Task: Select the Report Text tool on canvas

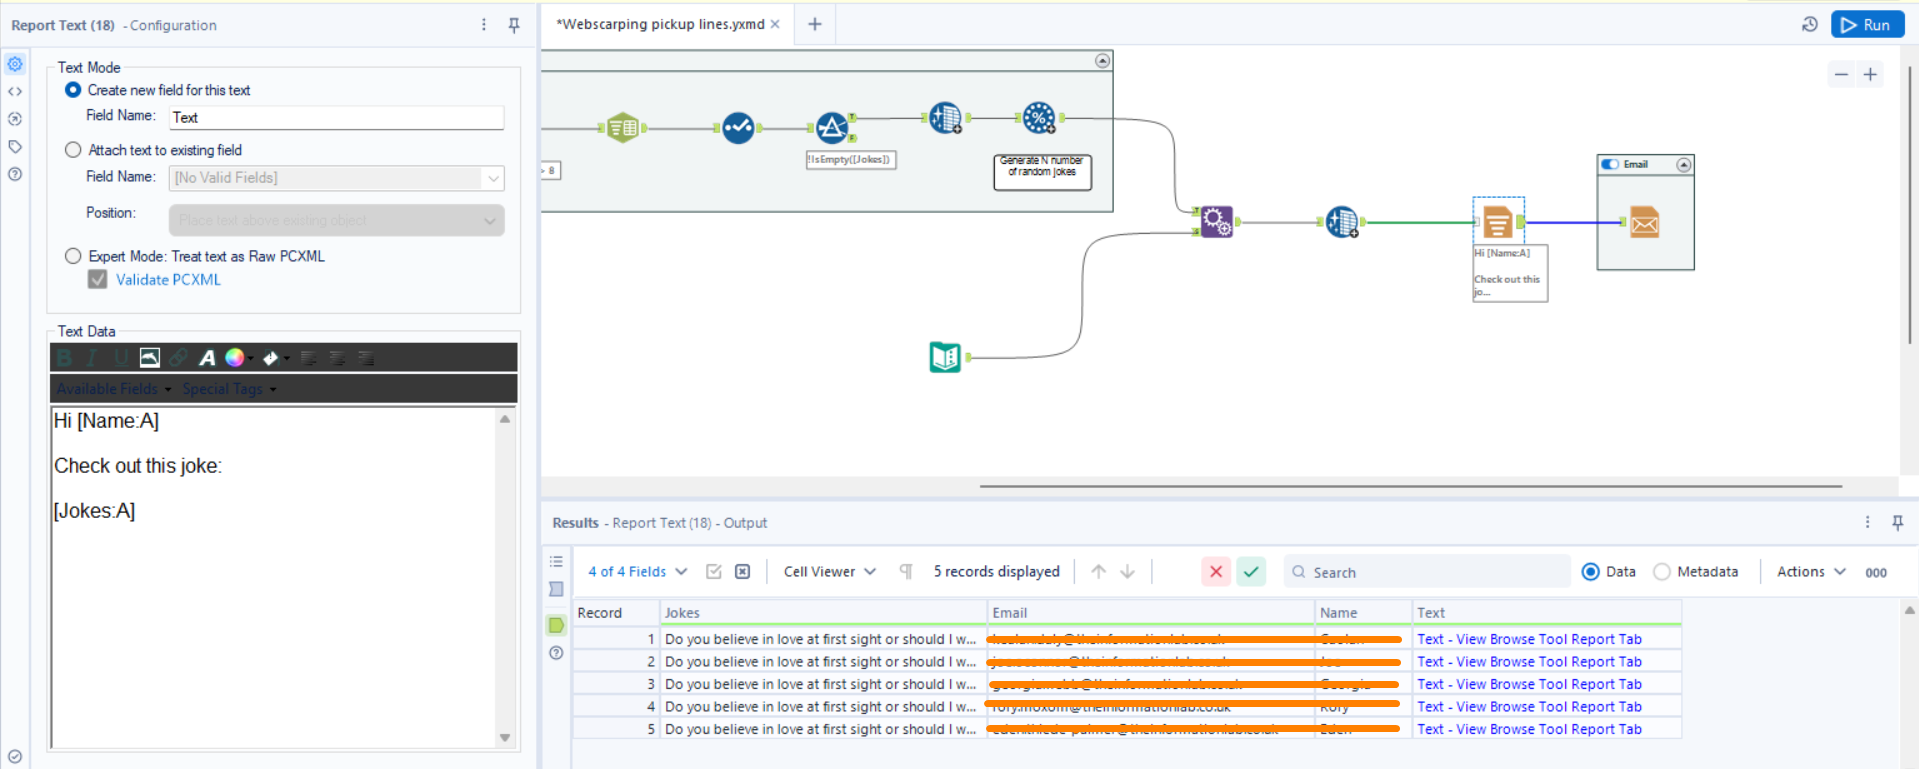Action: (1498, 222)
